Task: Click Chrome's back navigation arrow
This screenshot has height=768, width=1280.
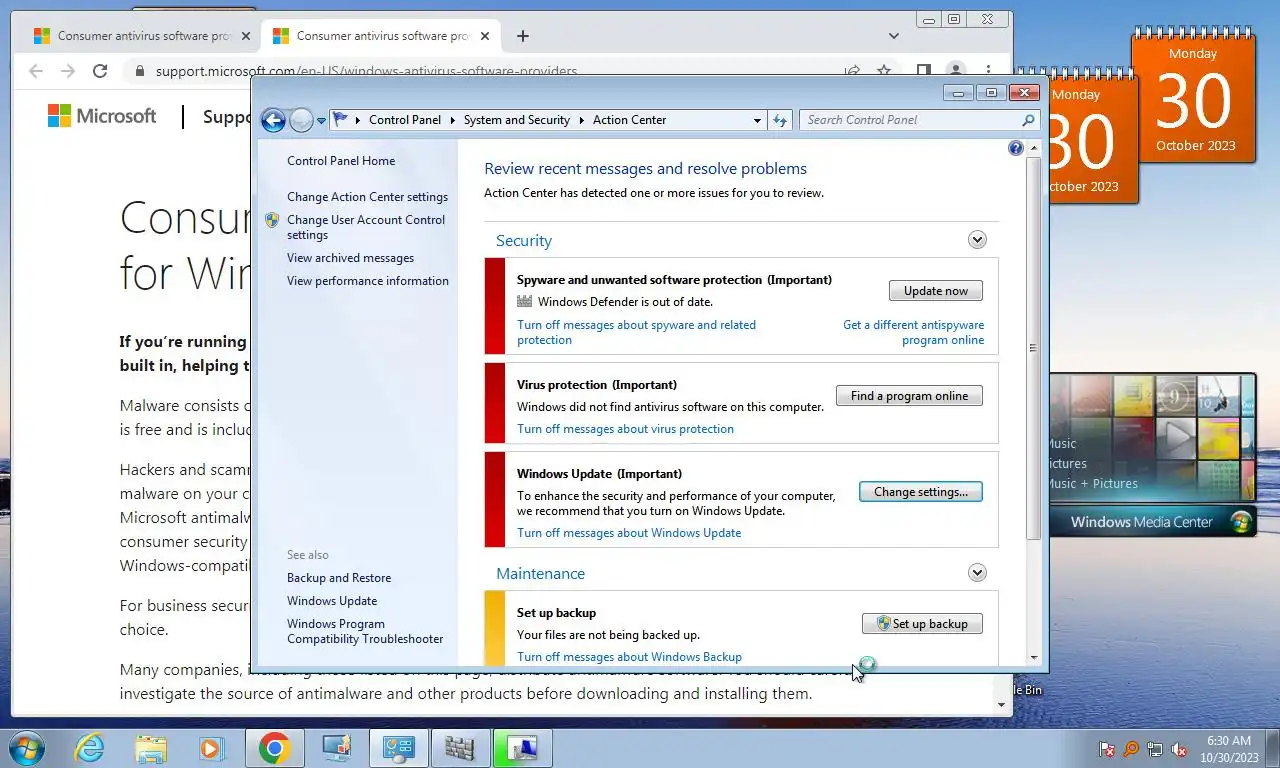Action: (x=36, y=71)
